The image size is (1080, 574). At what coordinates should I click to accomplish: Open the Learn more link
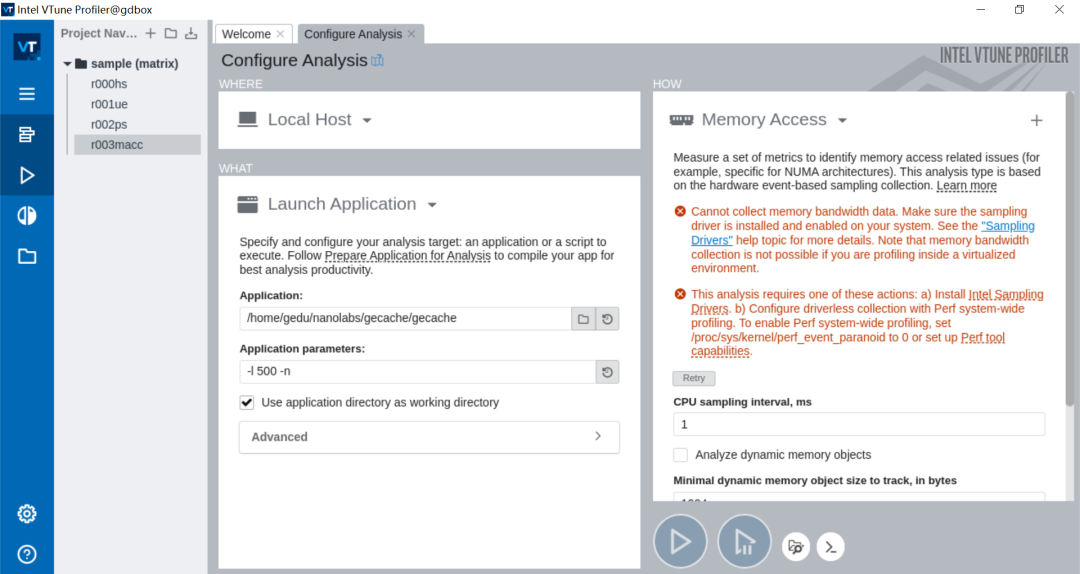(x=966, y=185)
